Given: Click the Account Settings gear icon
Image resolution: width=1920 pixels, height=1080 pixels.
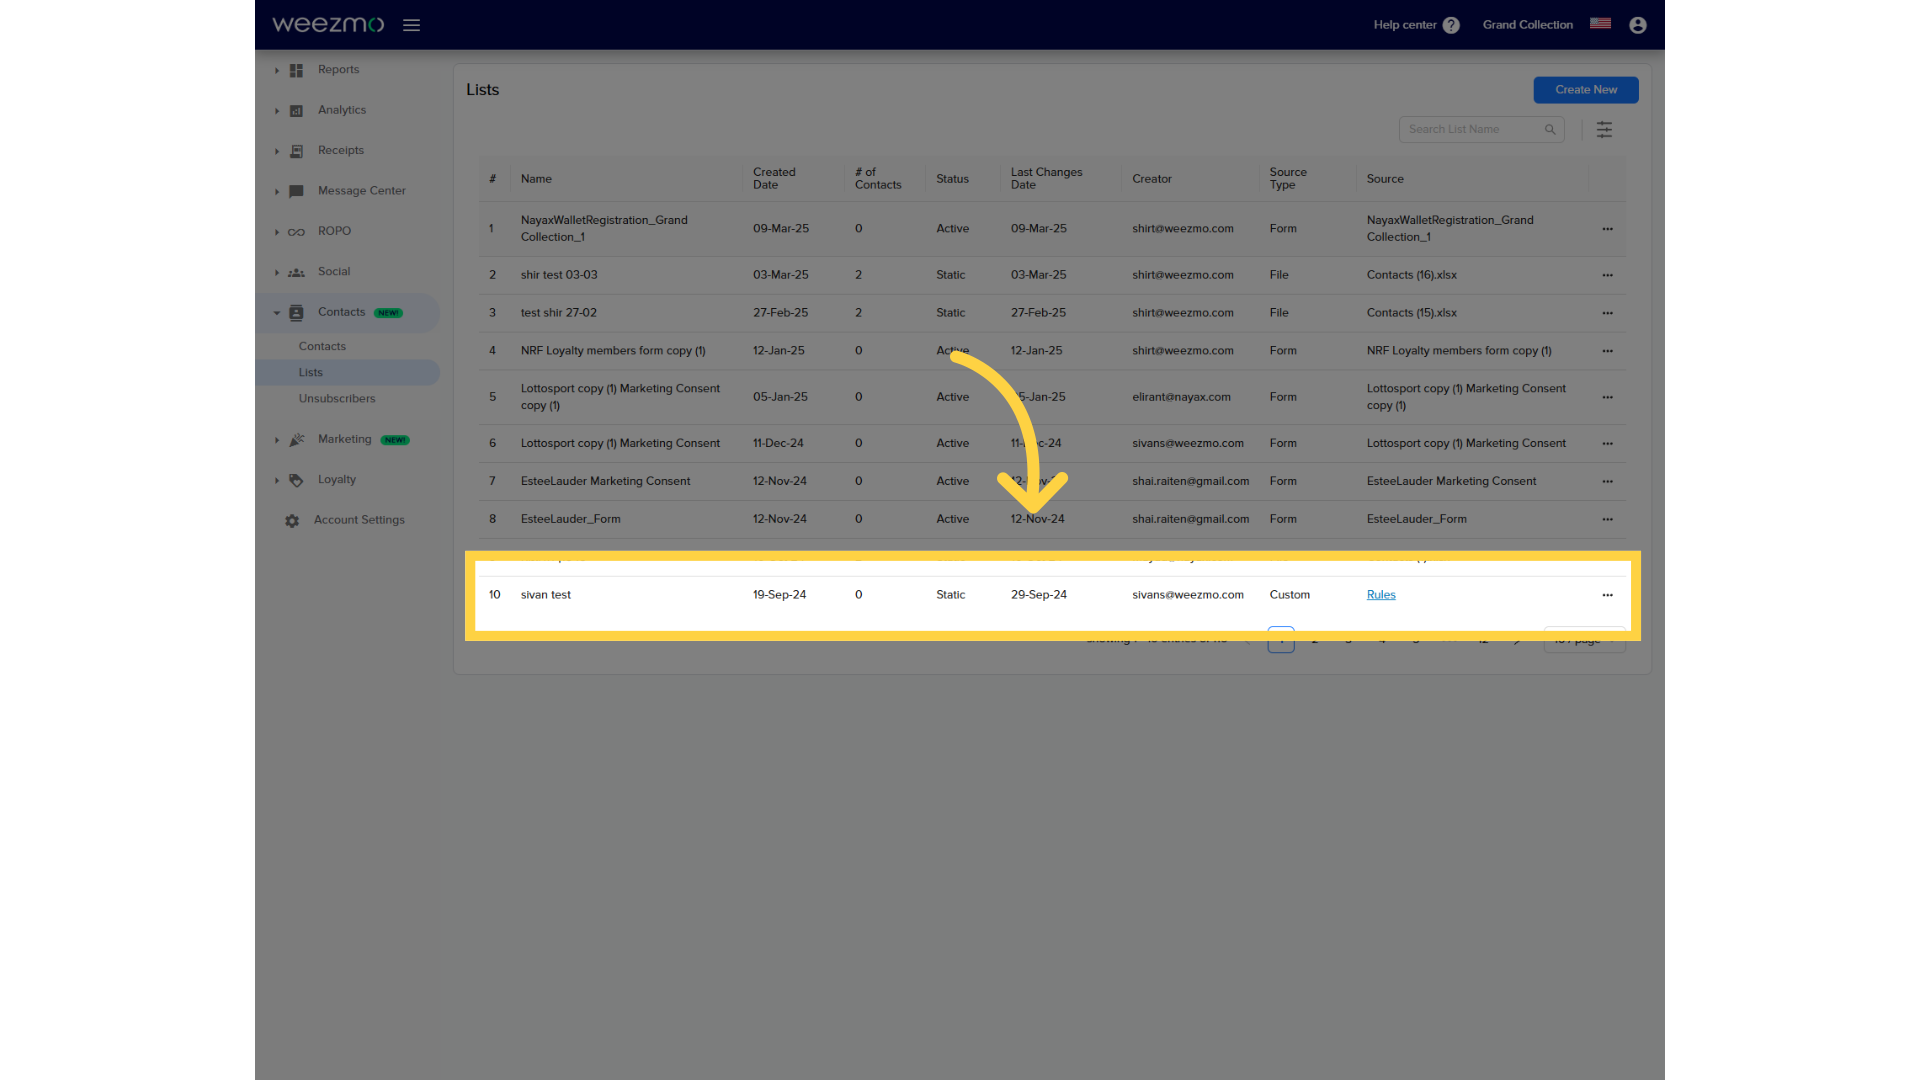Looking at the screenshot, I should pyautogui.click(x=292, y=521).
